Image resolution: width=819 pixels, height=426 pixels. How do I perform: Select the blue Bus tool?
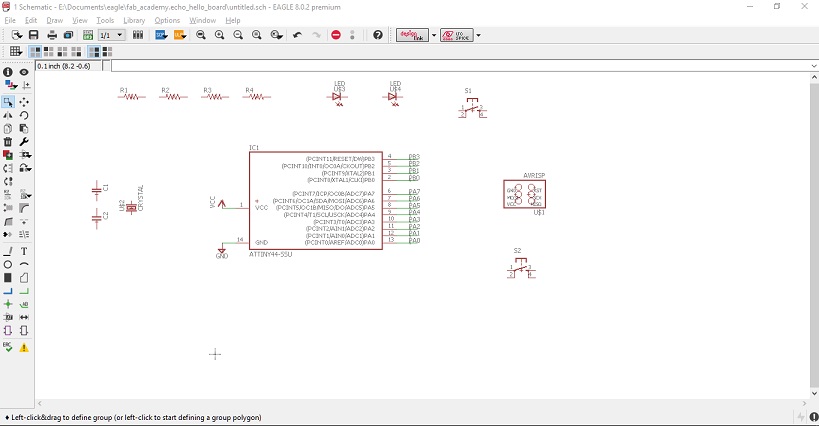[x=8, y=291]
